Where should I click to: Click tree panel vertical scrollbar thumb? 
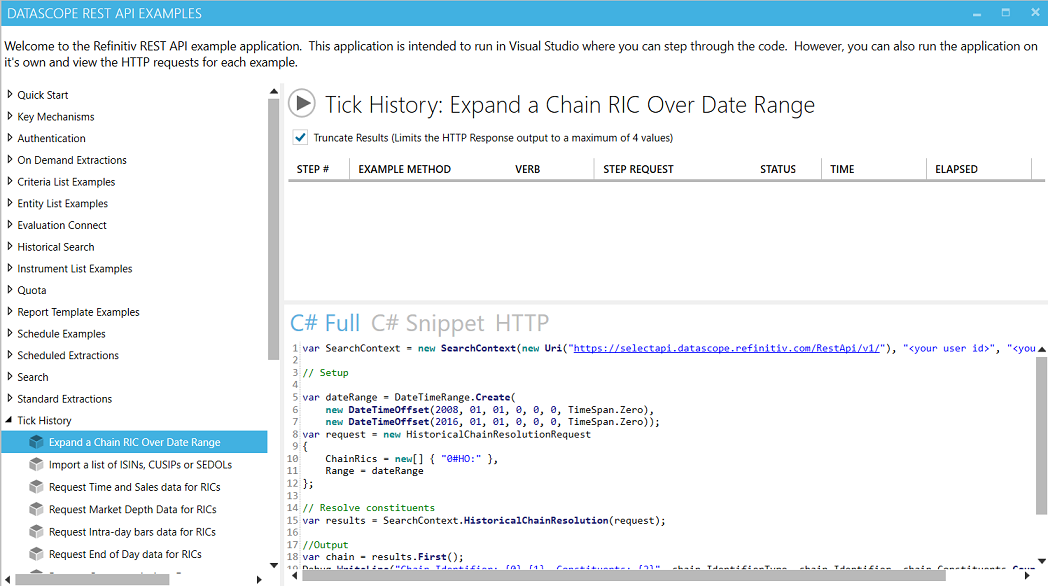coord(273,229)
